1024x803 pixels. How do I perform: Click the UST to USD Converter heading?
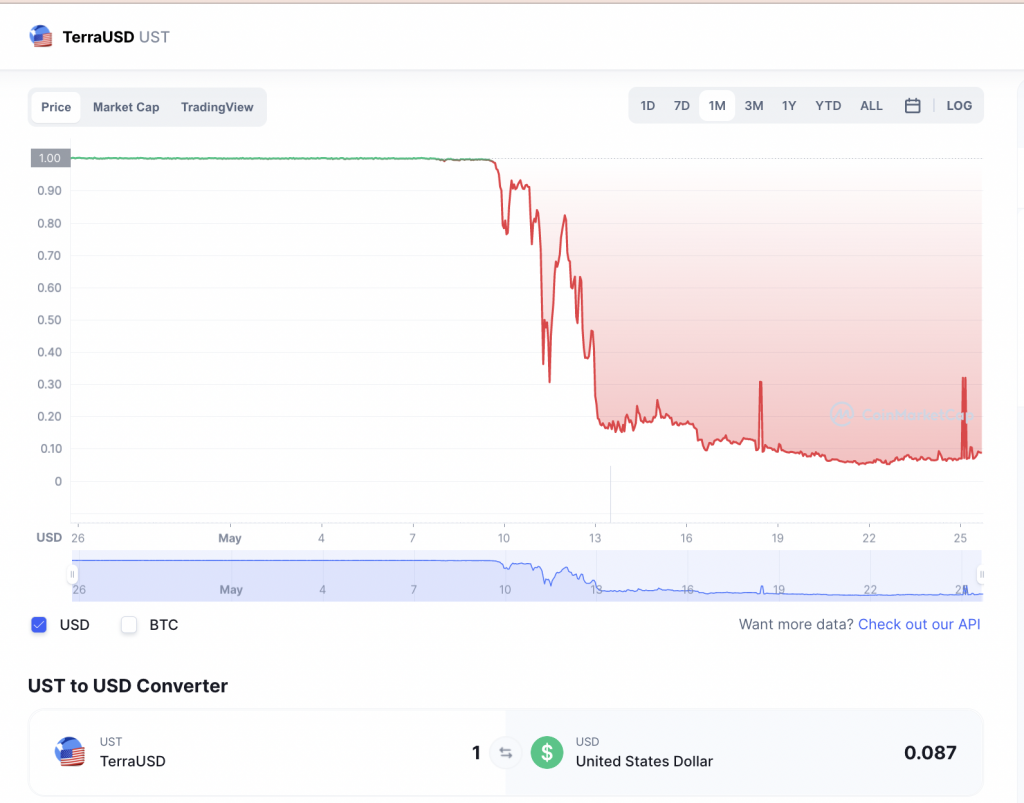tap(128, 685)
